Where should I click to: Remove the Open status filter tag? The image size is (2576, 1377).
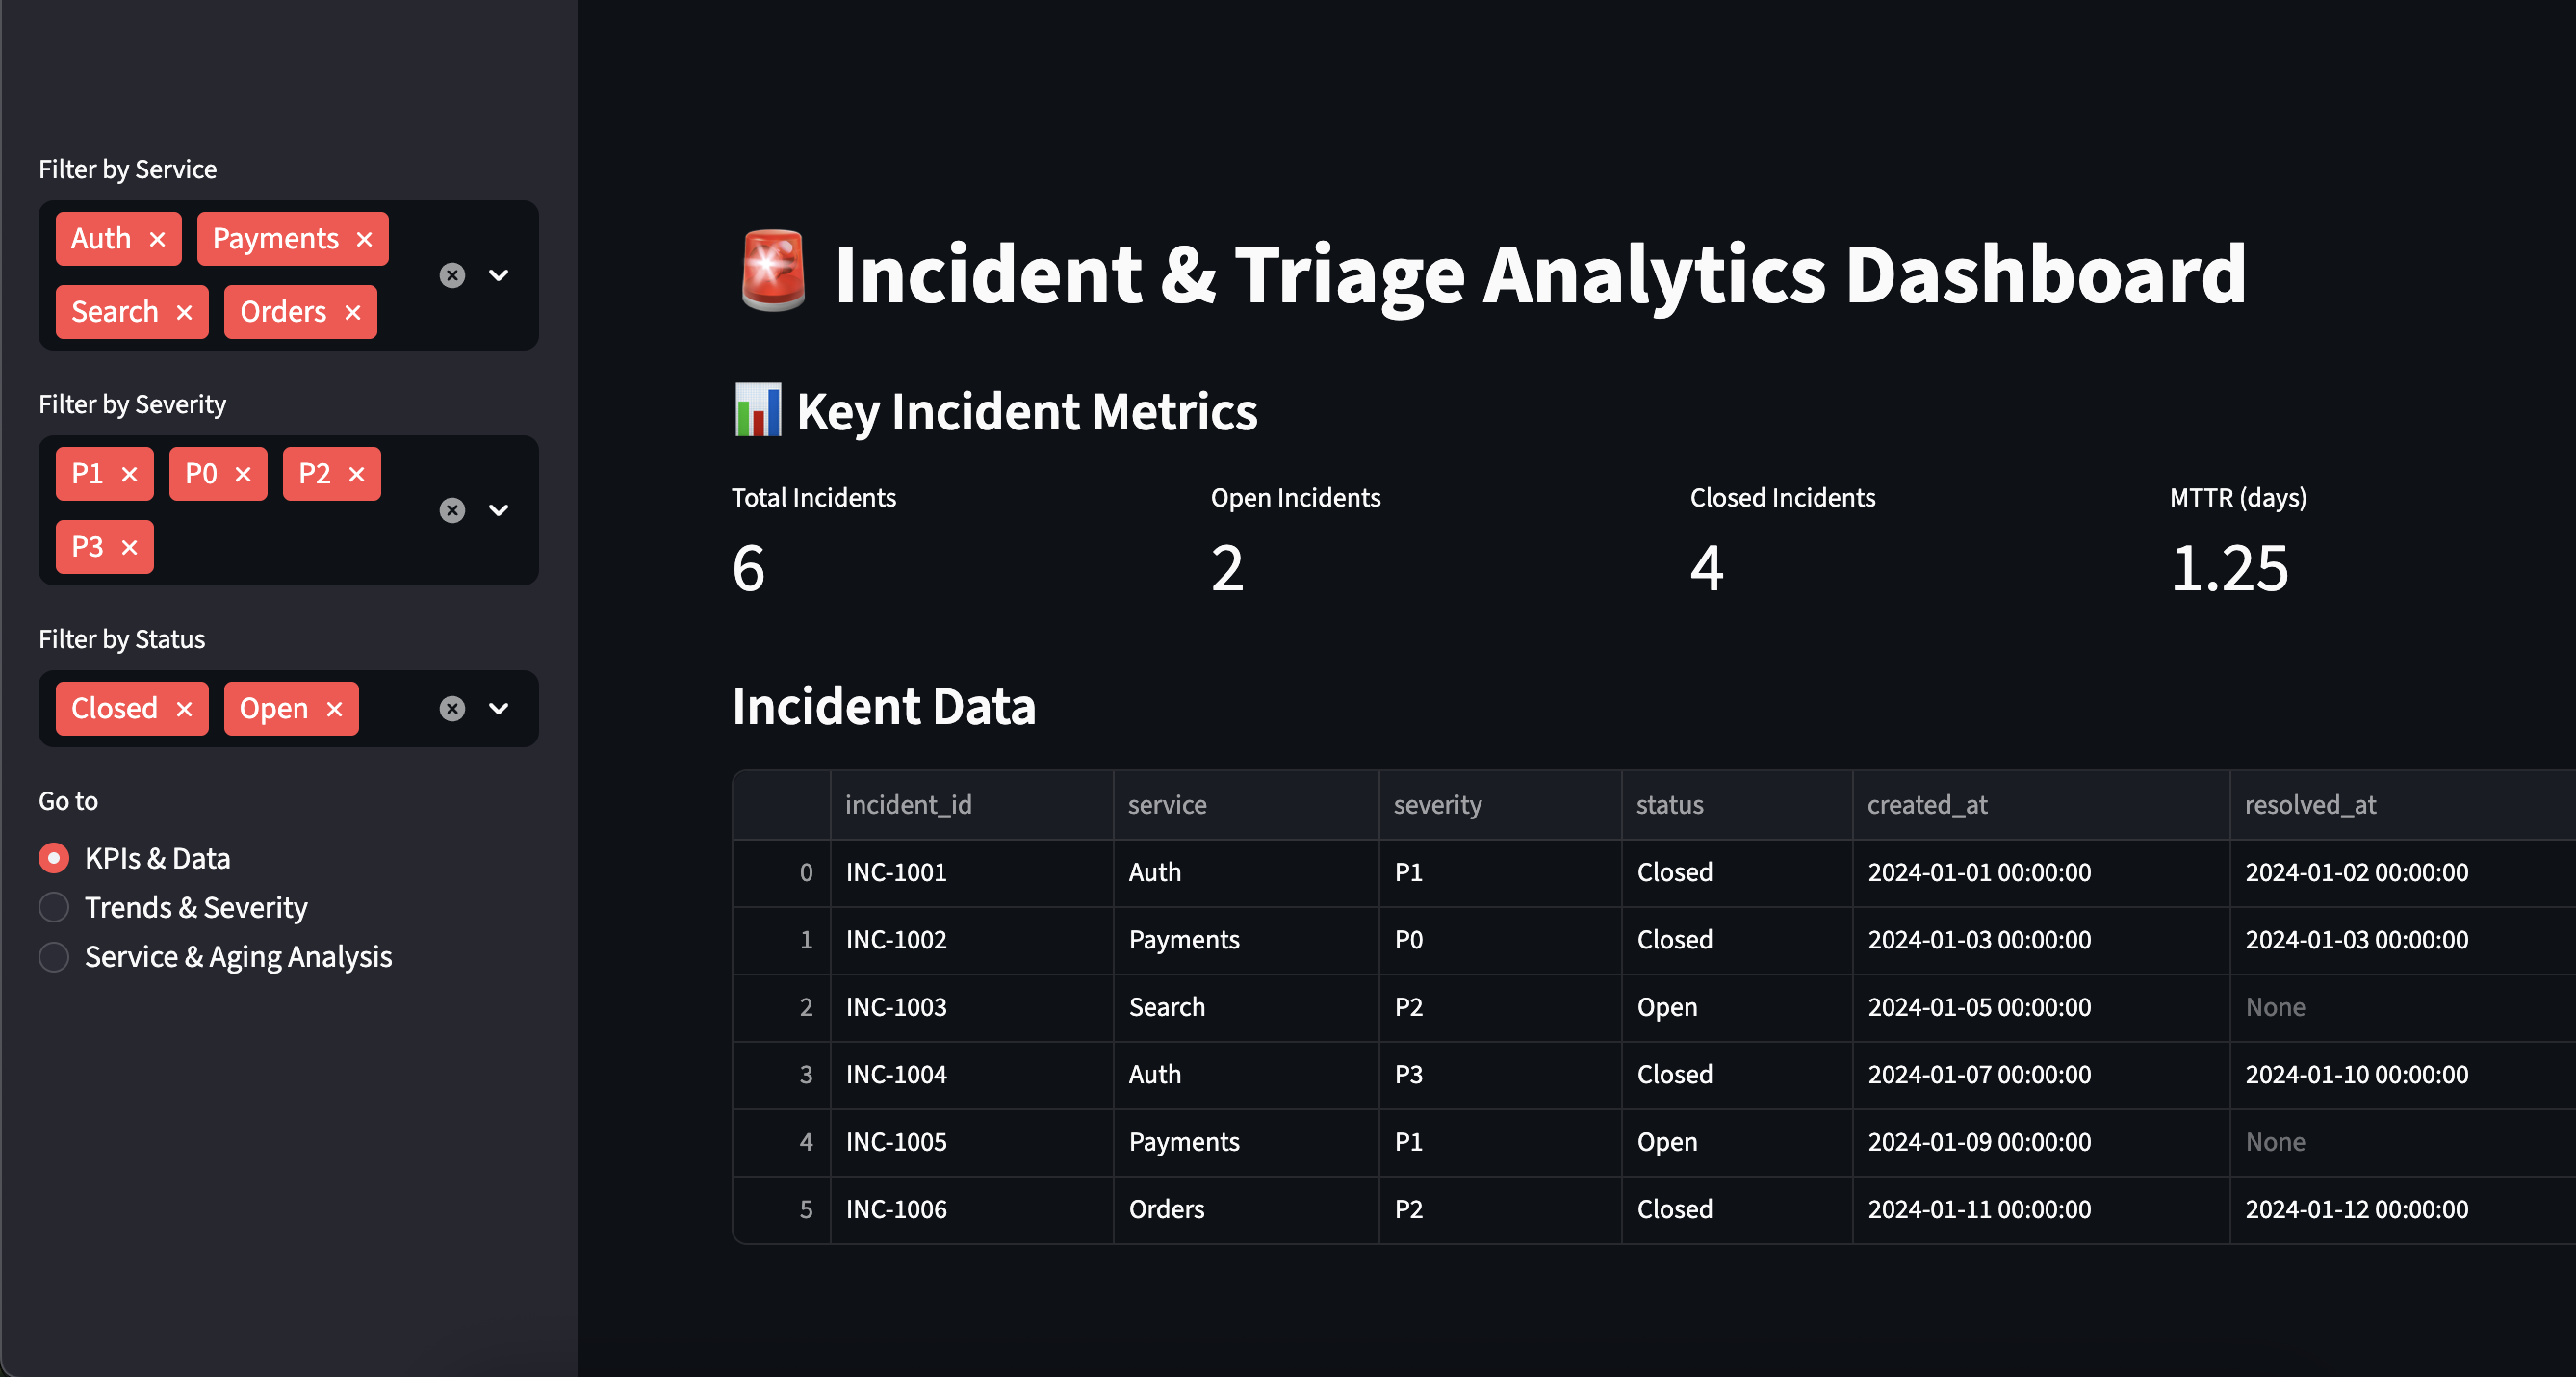click(333, 708)
